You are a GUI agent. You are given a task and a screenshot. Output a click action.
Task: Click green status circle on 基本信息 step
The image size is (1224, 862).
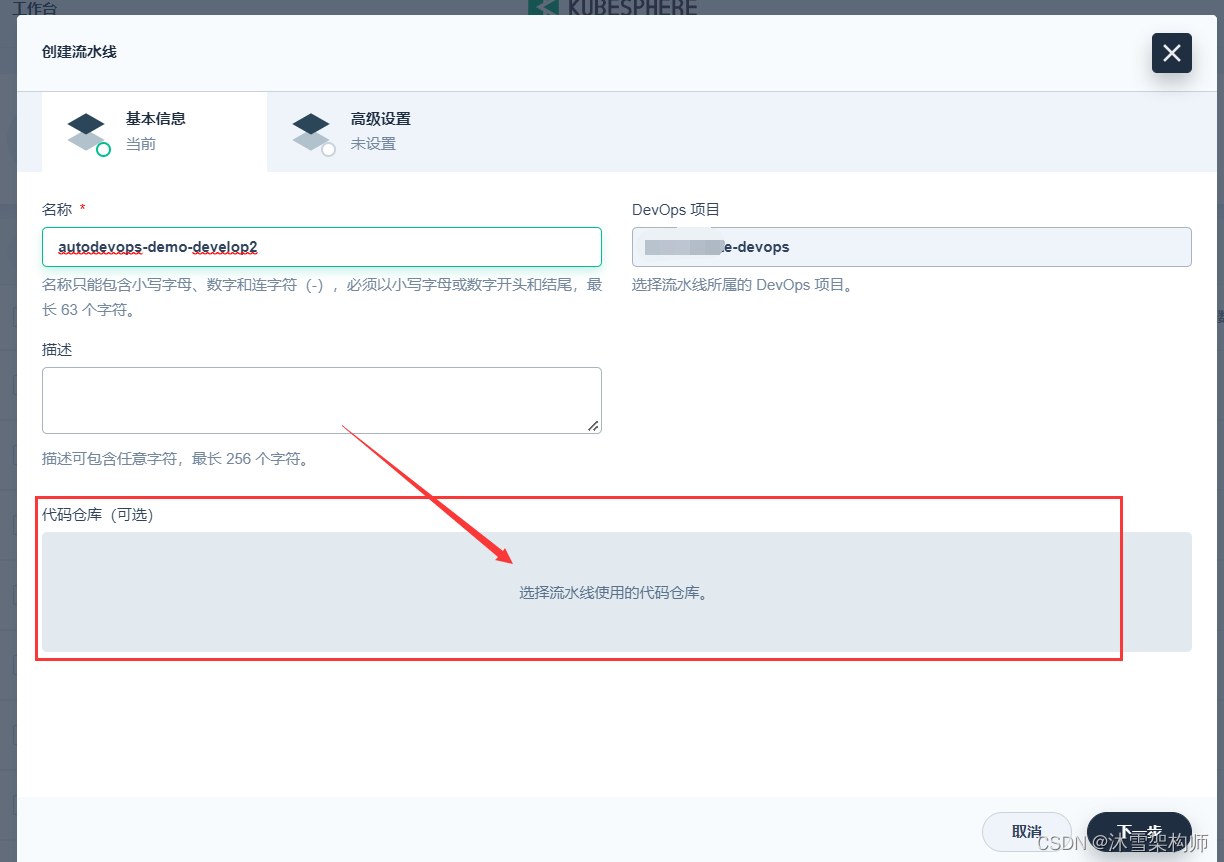[103, 150]
